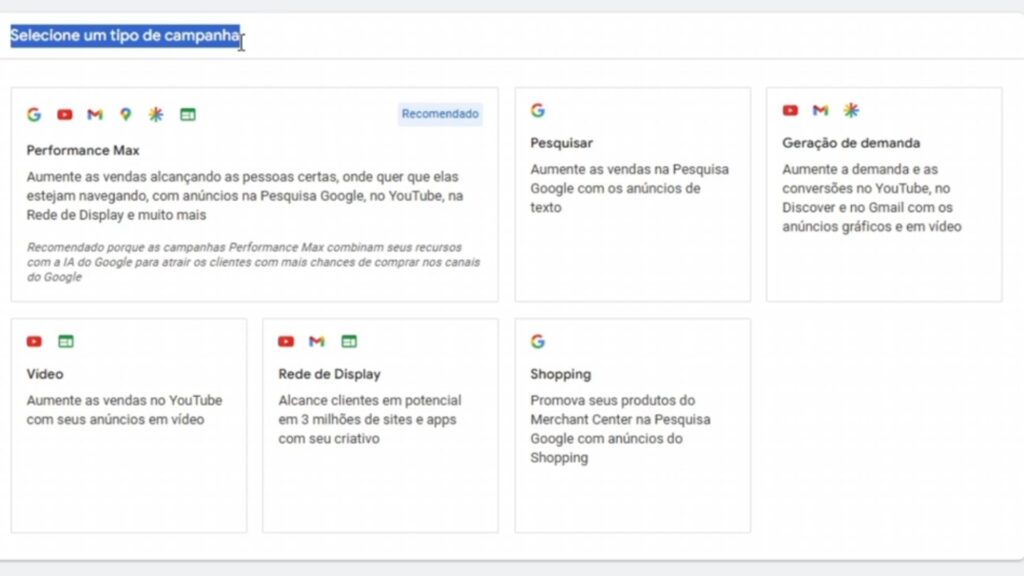Click the Google icon above Shopping
Viewport: 1024px width, 576px height.
click(x=538, y=342)
